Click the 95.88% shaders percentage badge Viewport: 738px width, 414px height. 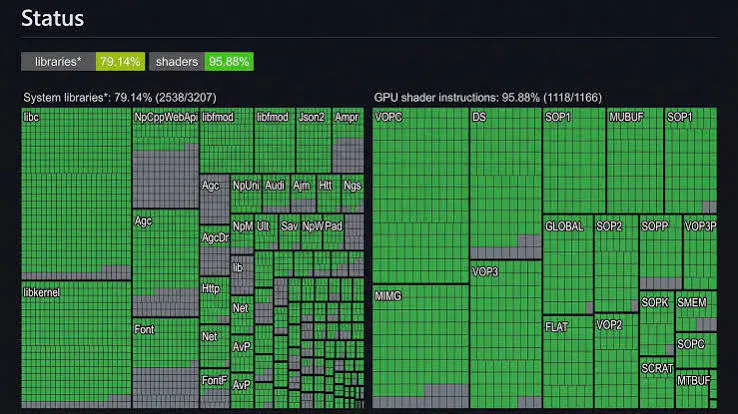point(229,62)
